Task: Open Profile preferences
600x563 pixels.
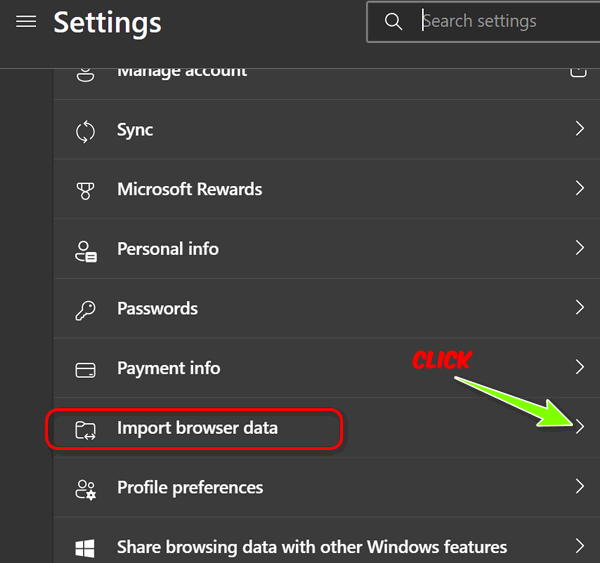Action: click(x=190, y=487)
